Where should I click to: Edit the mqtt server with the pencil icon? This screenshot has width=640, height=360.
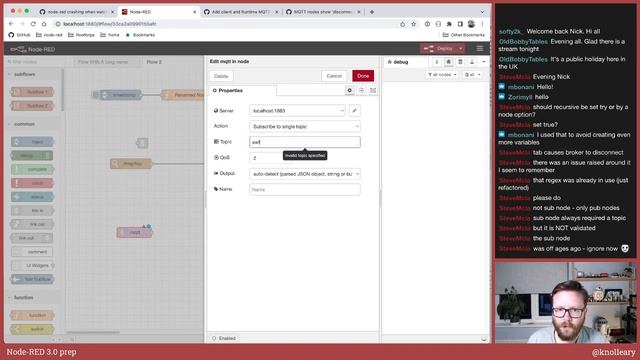(355, 111)
